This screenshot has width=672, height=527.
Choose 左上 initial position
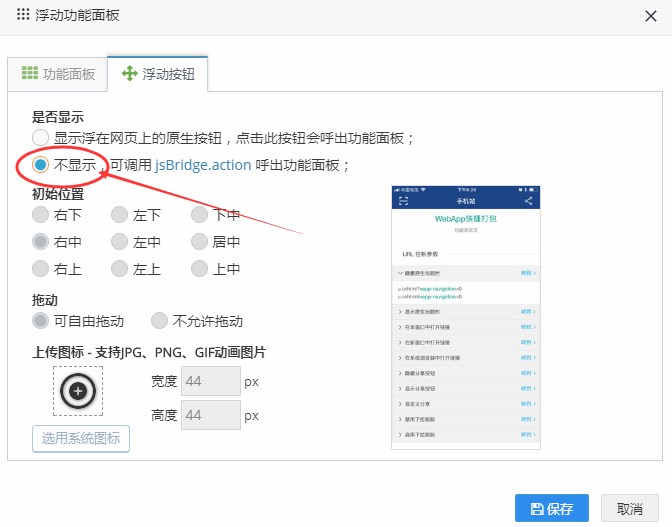pos(119,269)
